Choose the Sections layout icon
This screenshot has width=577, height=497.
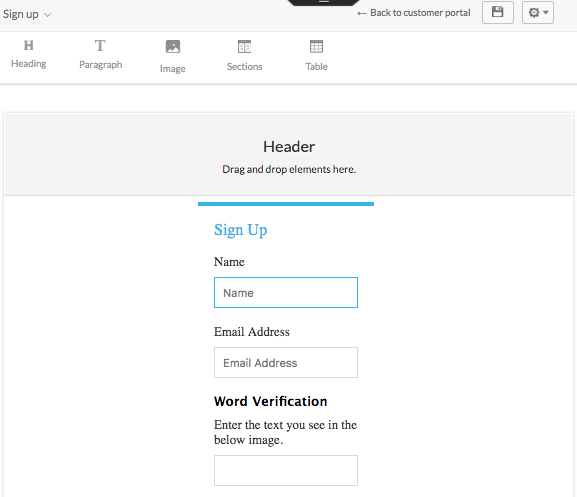244,47
